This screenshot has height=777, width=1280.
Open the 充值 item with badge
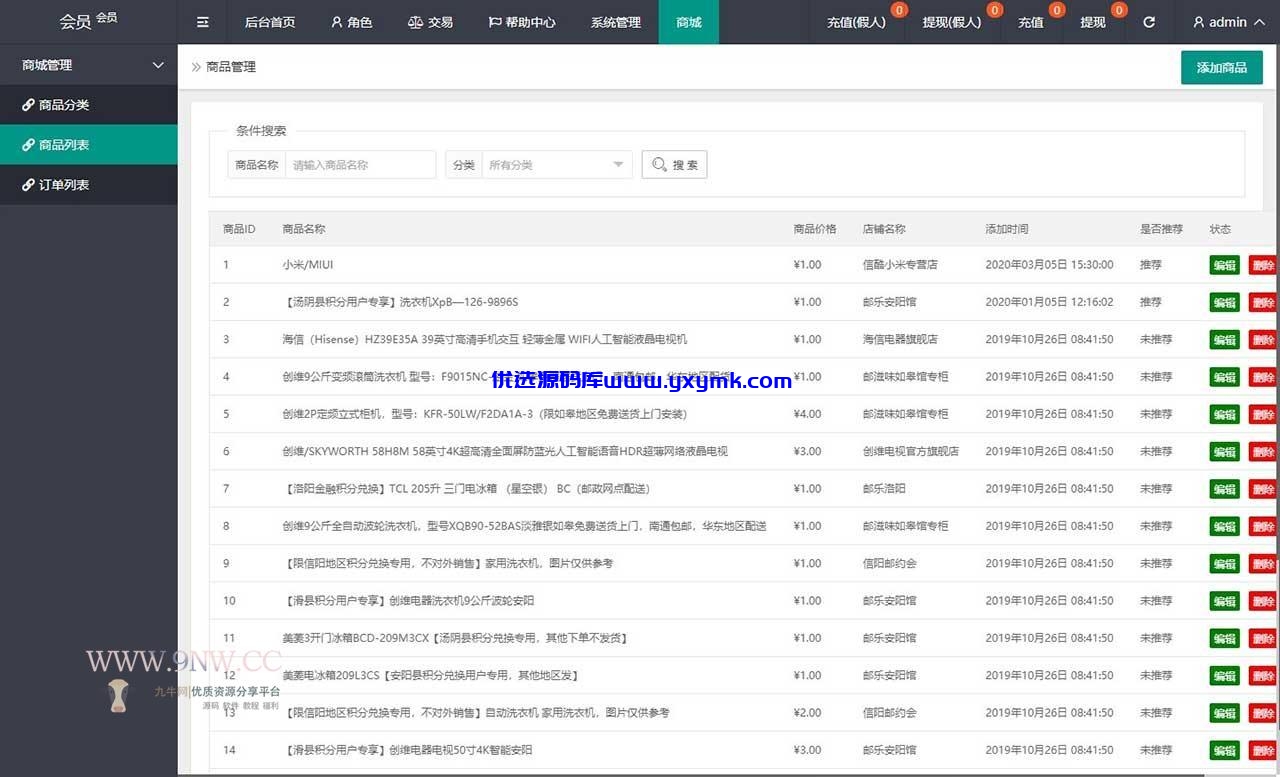[1031, 22]
